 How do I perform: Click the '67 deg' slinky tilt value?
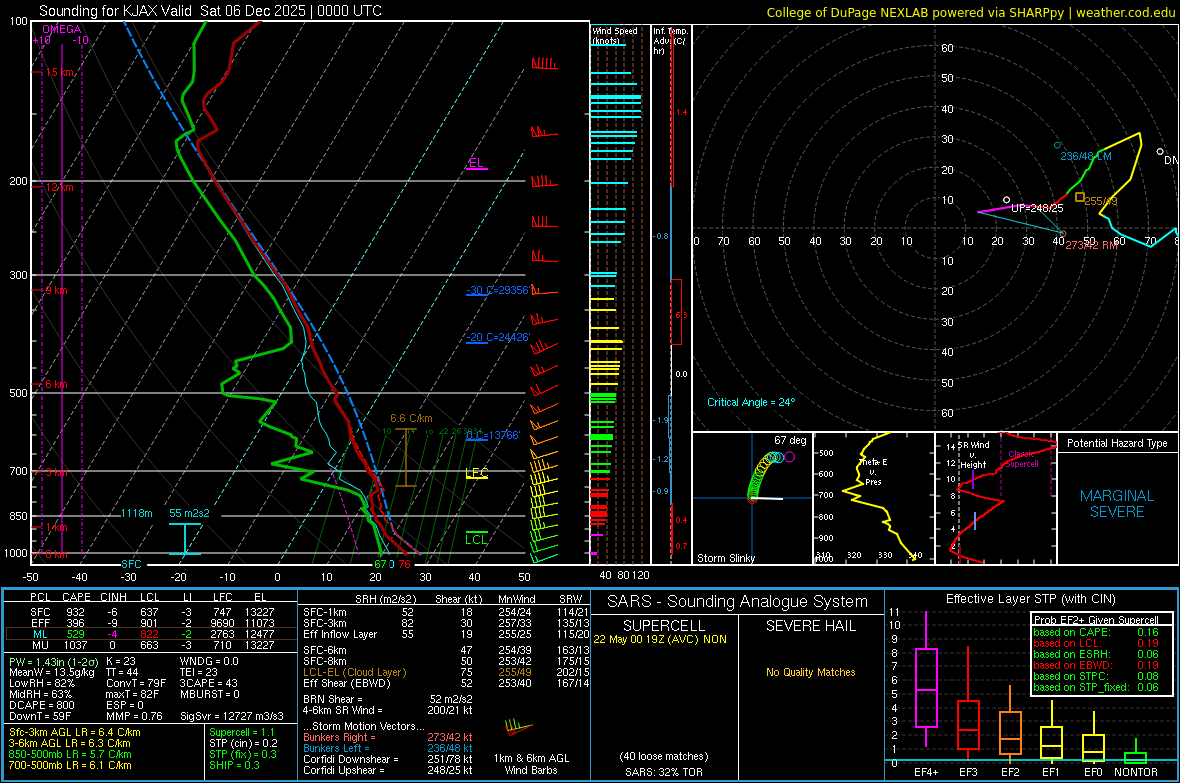789,440
